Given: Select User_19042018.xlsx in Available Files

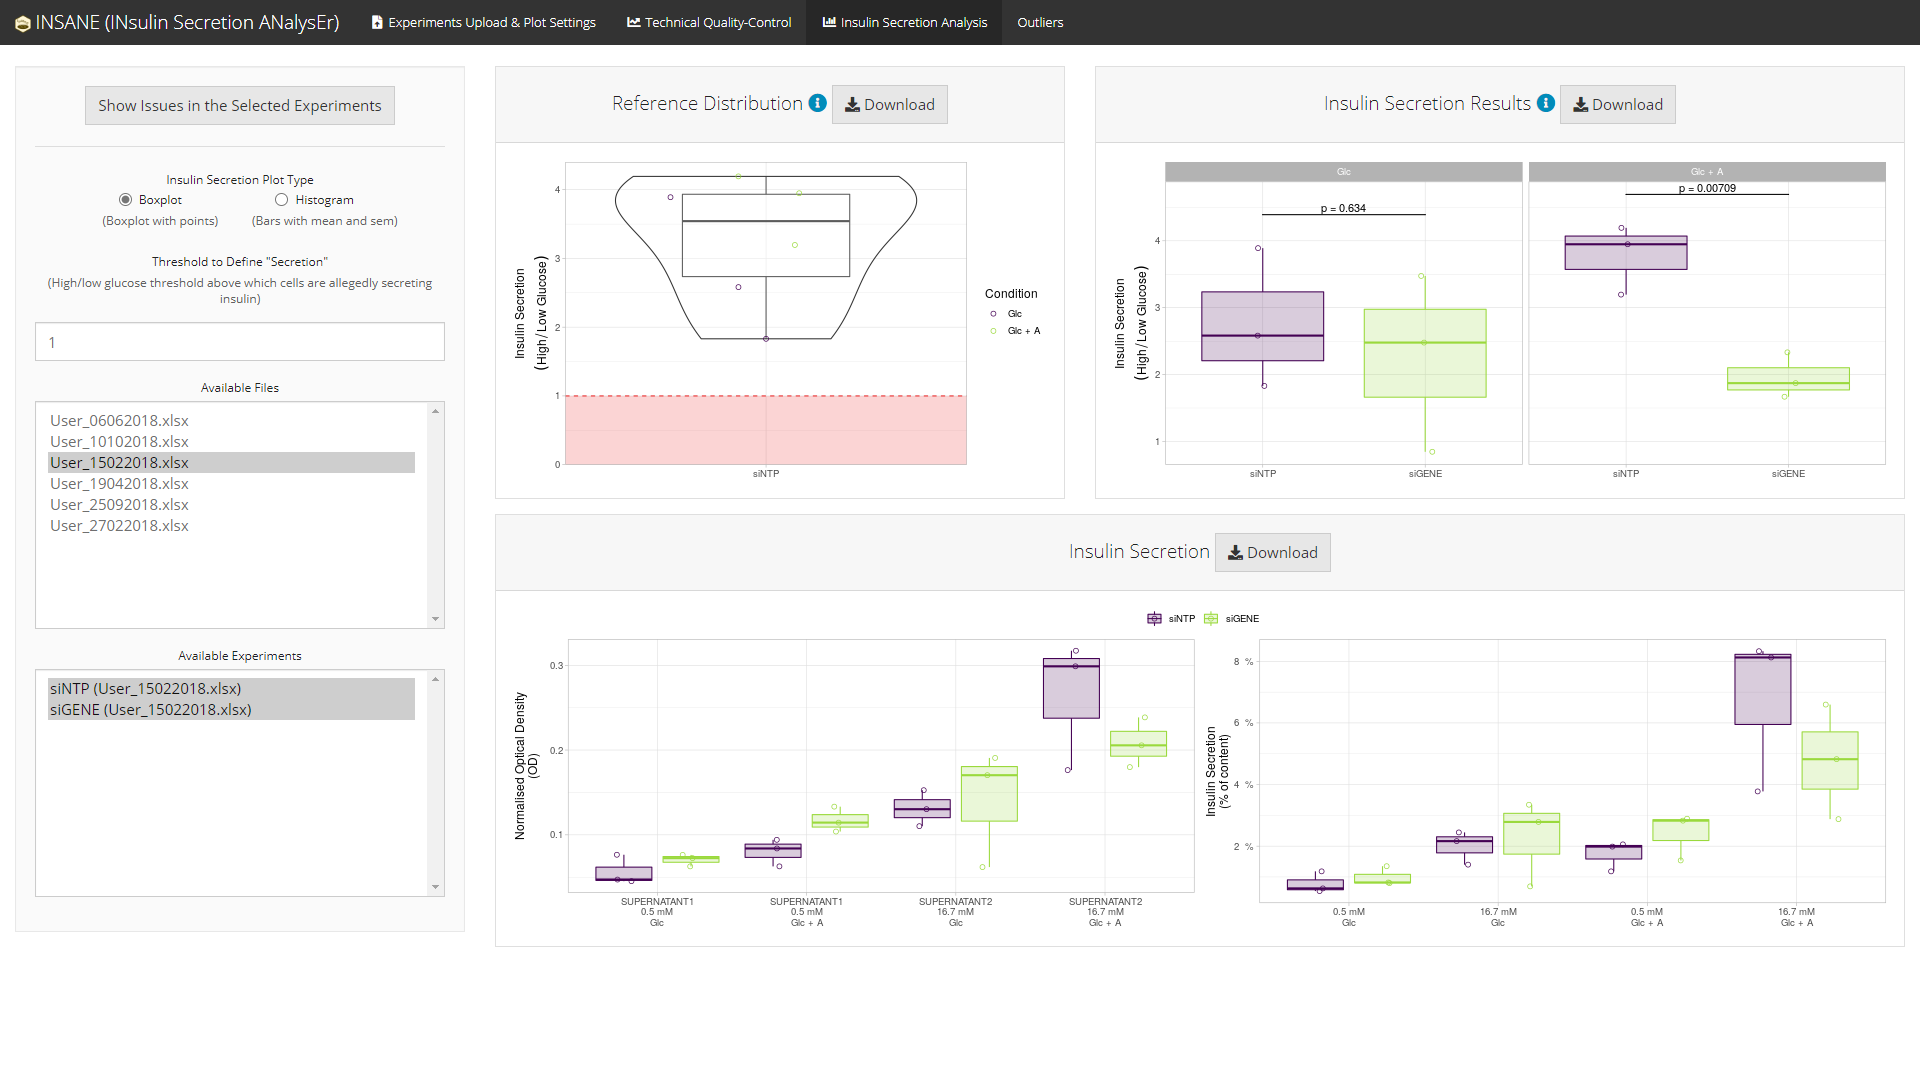Looking at the screenshot, I should [119, 484].
